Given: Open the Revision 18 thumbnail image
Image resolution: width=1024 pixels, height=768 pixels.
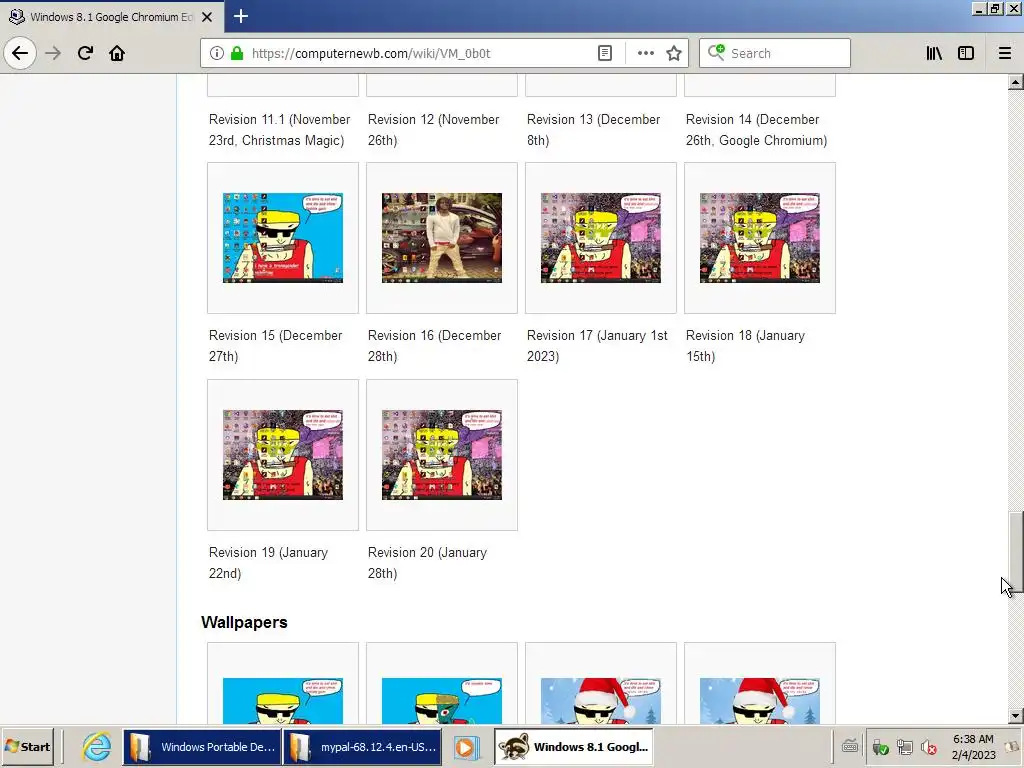Looking at the screenshot, I should coord(760,238).
